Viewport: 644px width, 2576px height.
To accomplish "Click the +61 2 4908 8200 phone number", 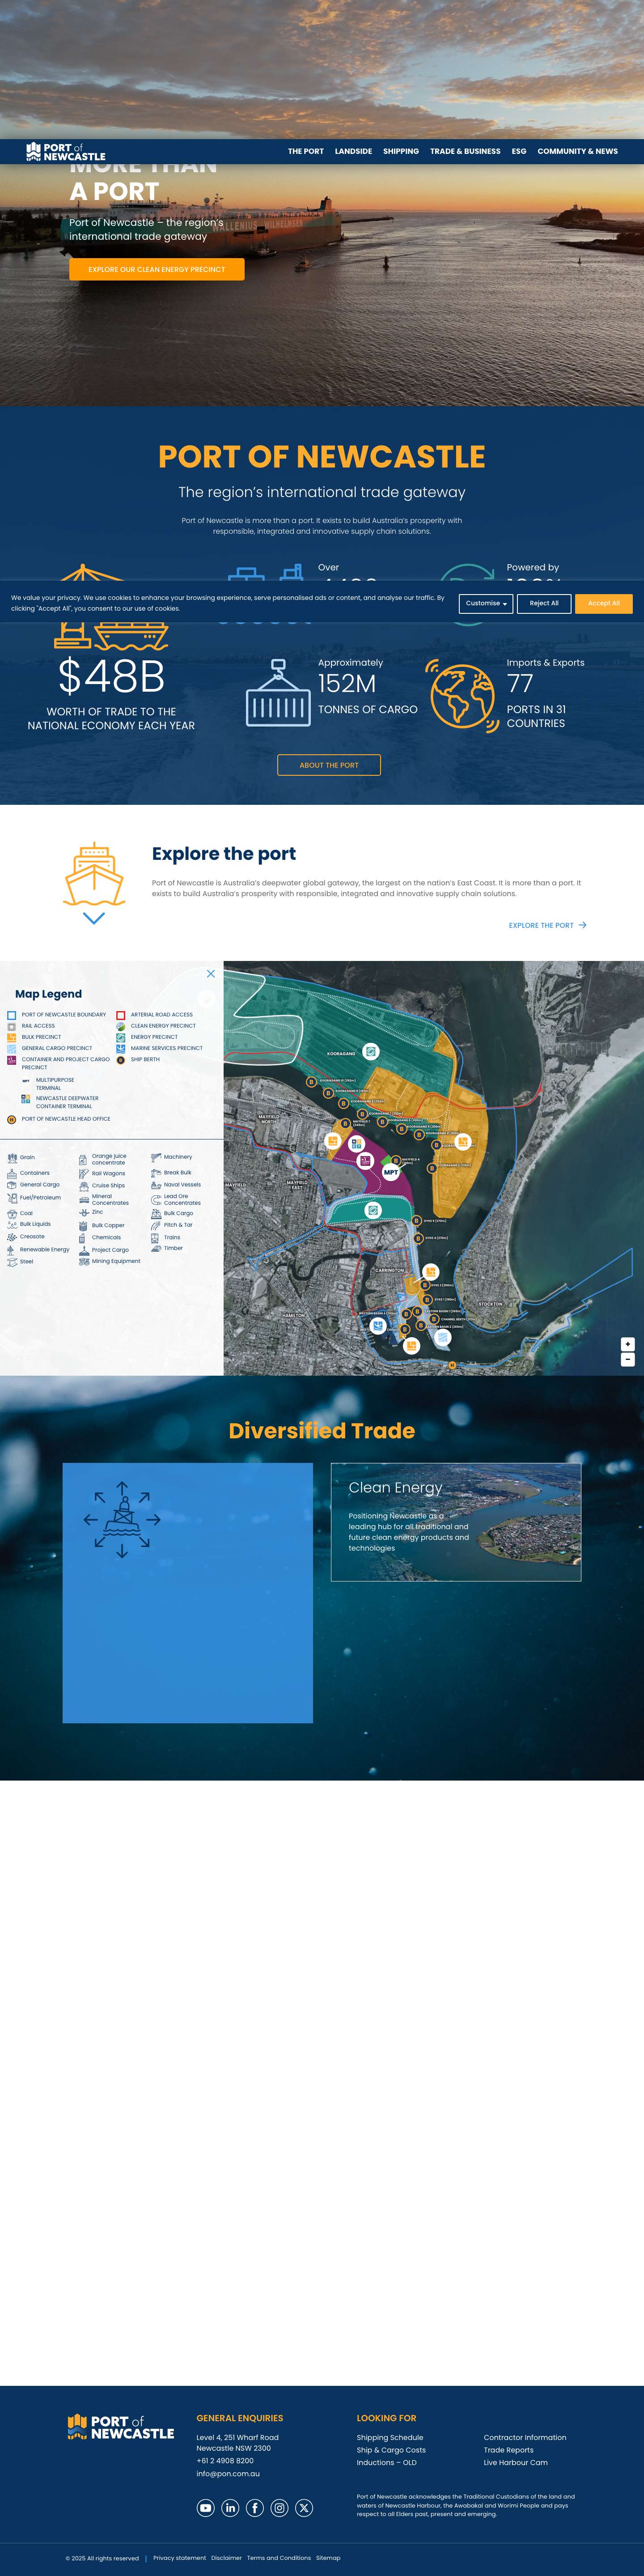I will tap(225, 2460).
